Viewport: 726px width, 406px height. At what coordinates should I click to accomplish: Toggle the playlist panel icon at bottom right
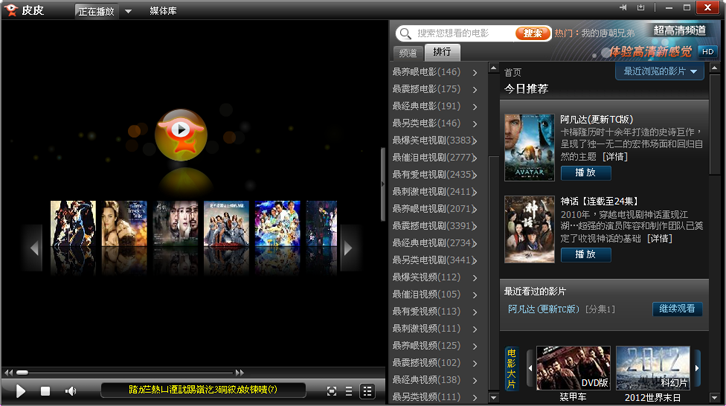tap(368, 390)
